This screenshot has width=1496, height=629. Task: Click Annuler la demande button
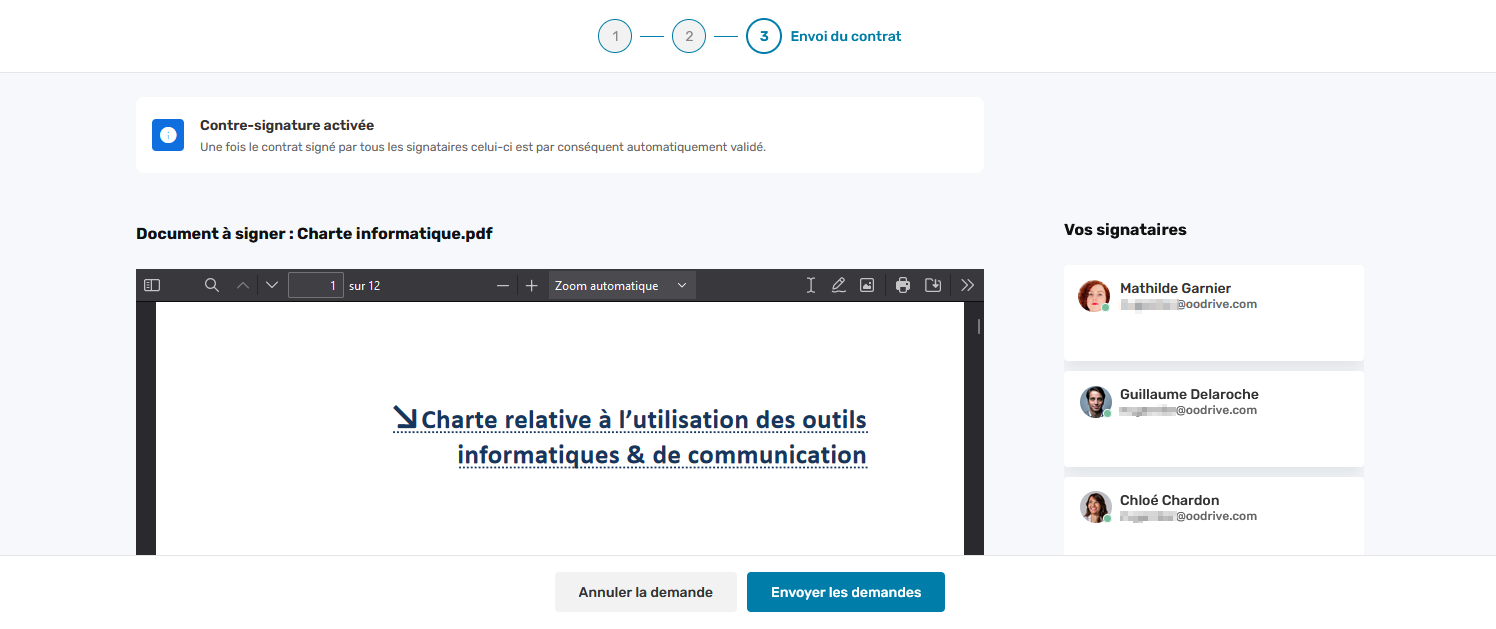click(645, 592)
